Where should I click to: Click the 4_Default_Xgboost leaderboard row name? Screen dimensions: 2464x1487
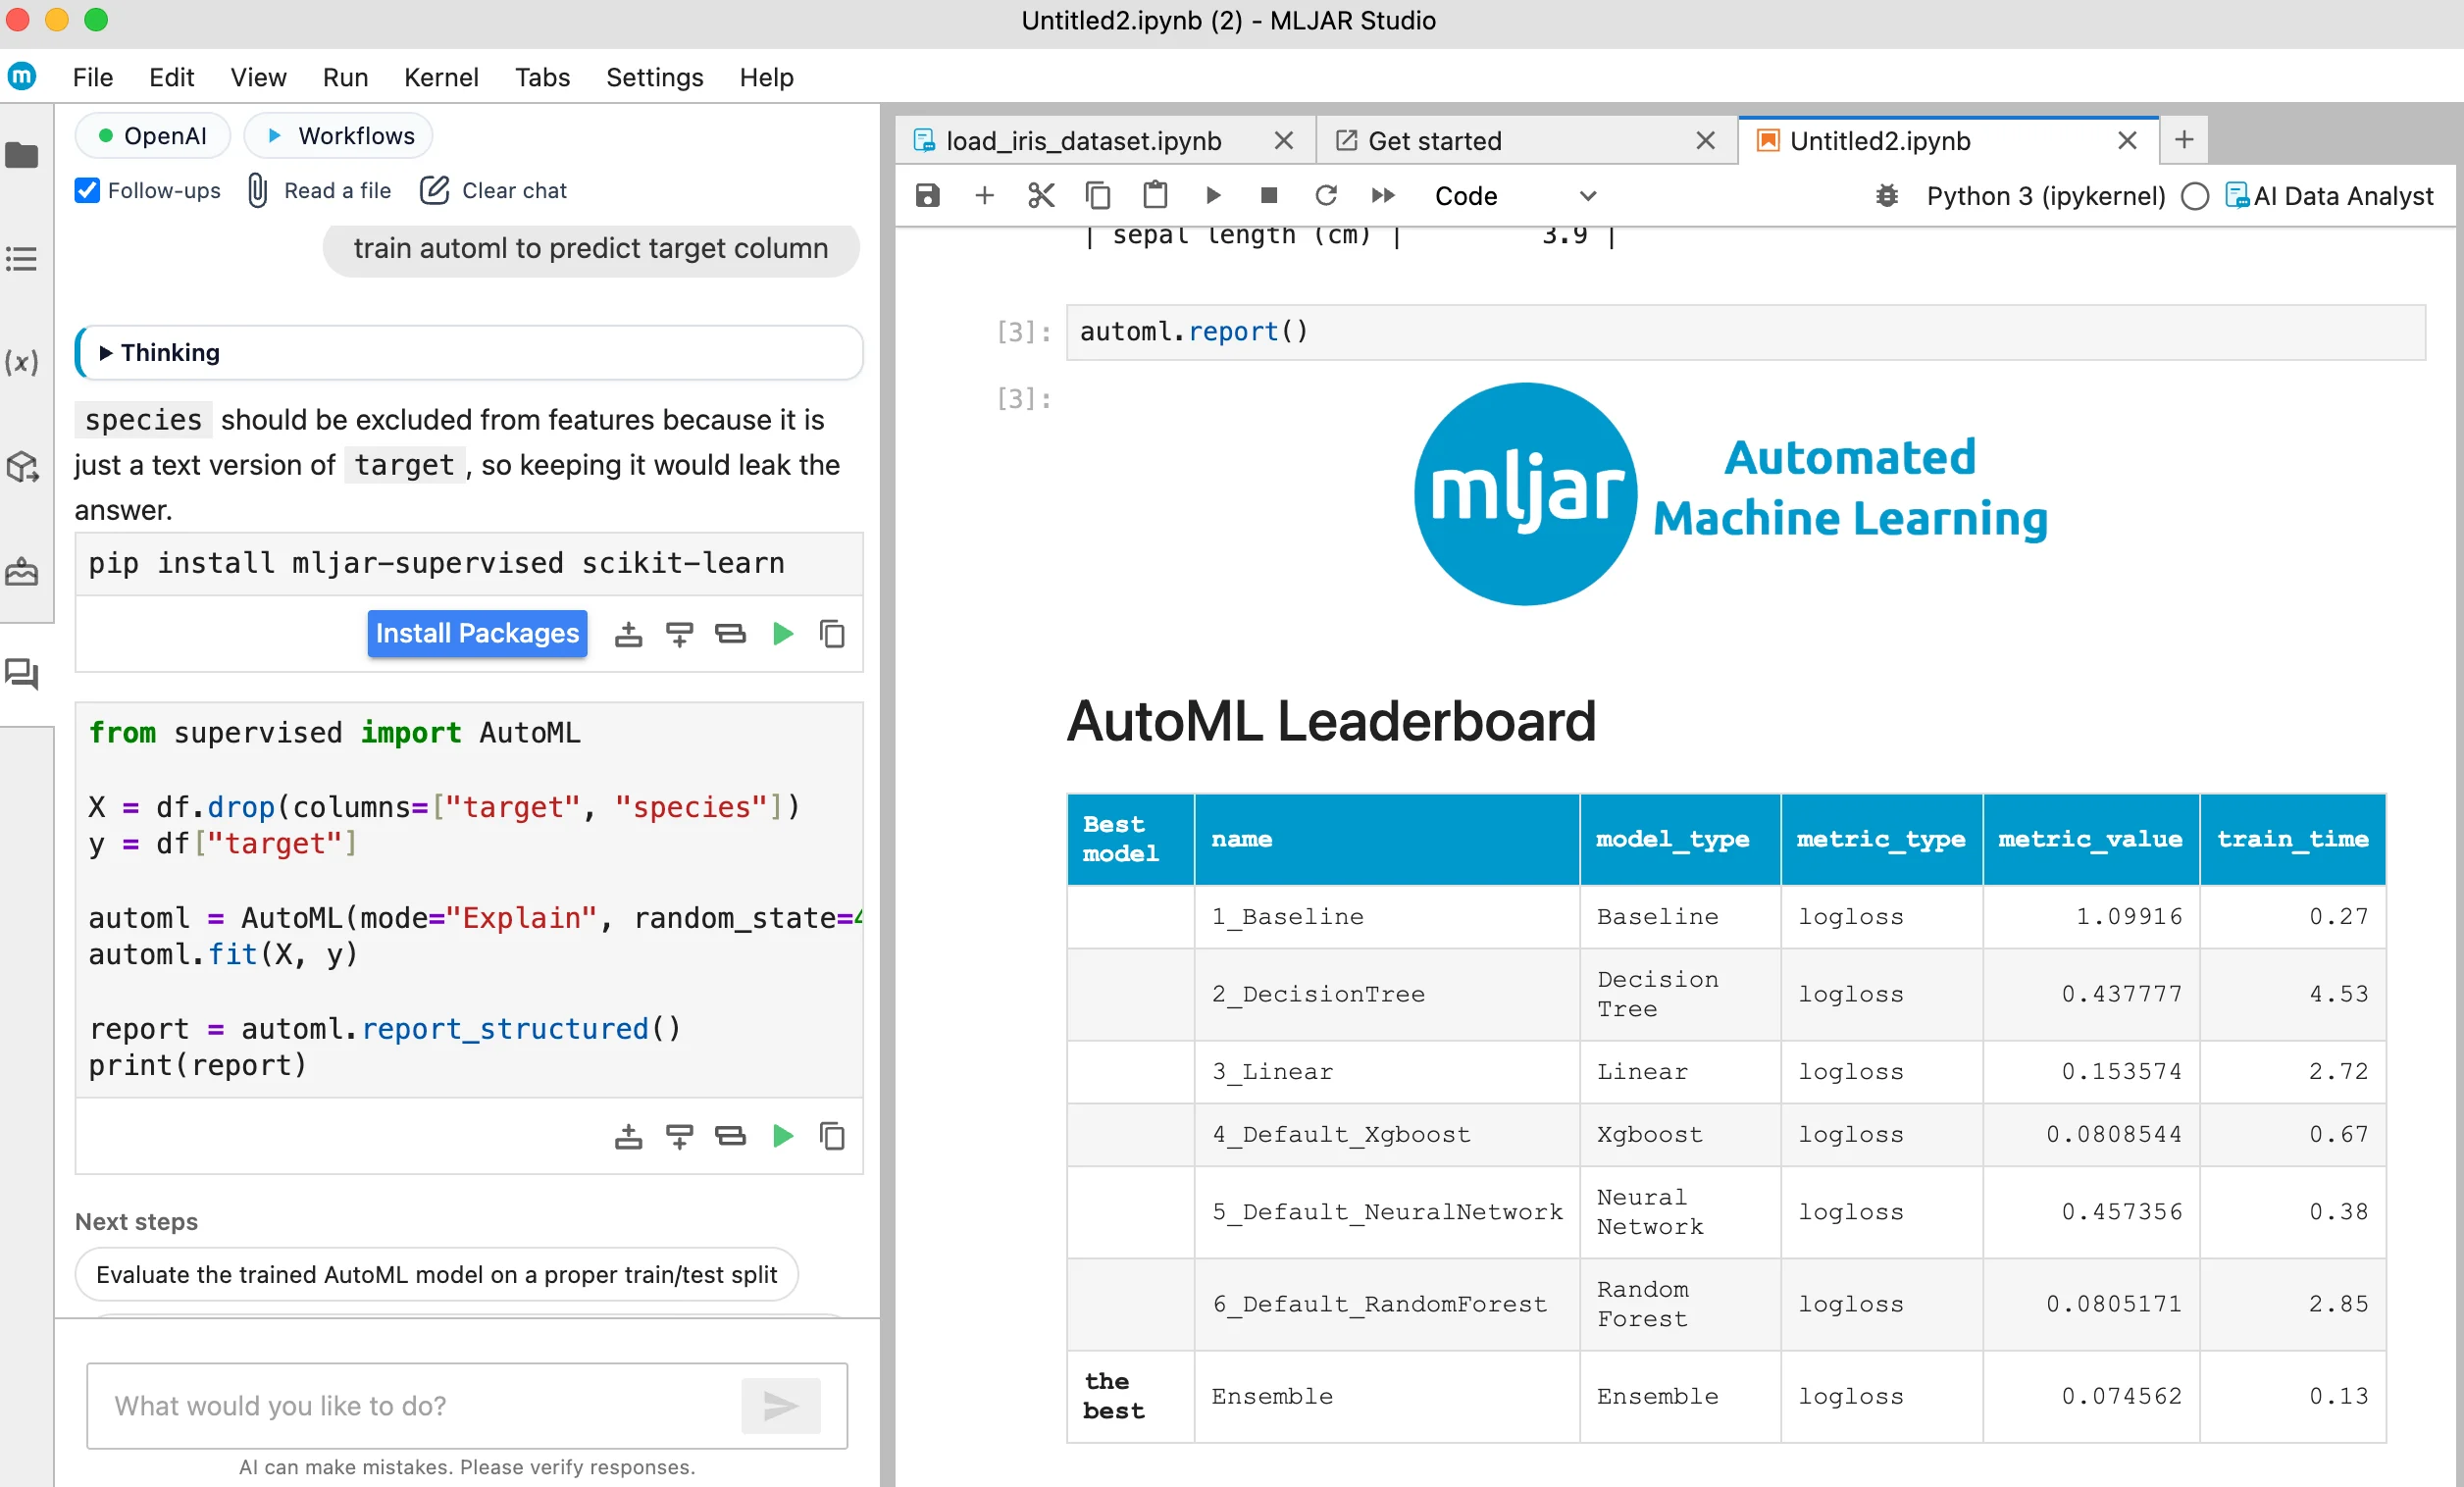(x=1340, y=1134)
